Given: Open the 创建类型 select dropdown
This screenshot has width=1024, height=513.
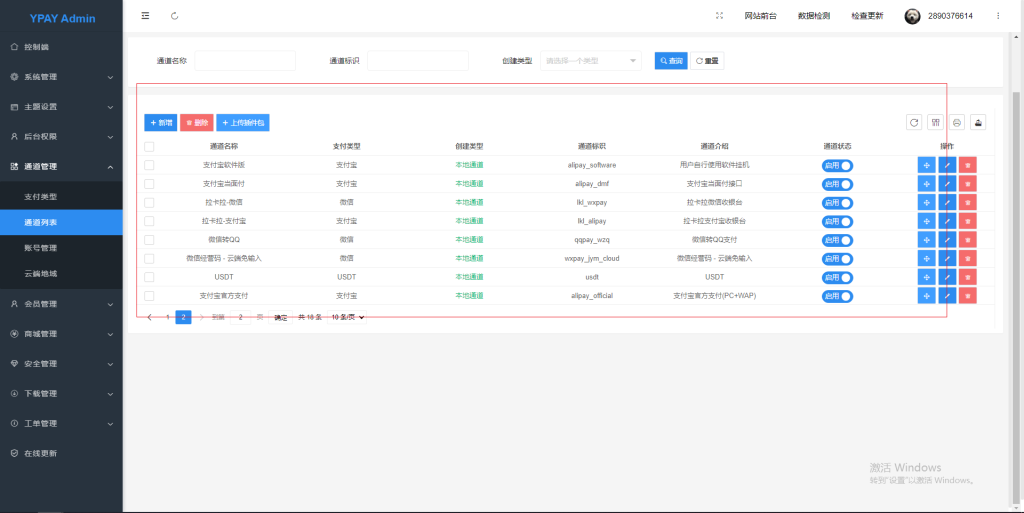Looking at the screenshot, I should [x=590, y=61].
